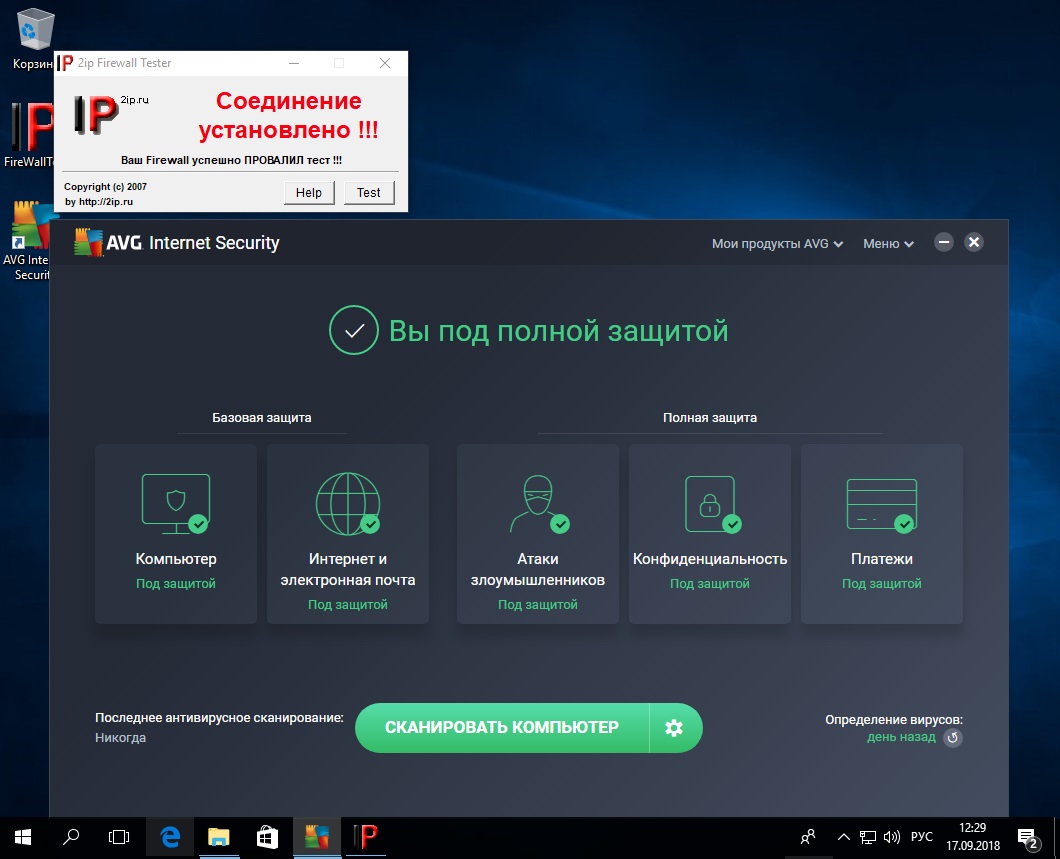Image resolution: width=1060 pixels, height=859 pixels.
Task: Click СКАНИРОВАТЬ КОМПЬЮТЕР button
Action: (502, 728)
